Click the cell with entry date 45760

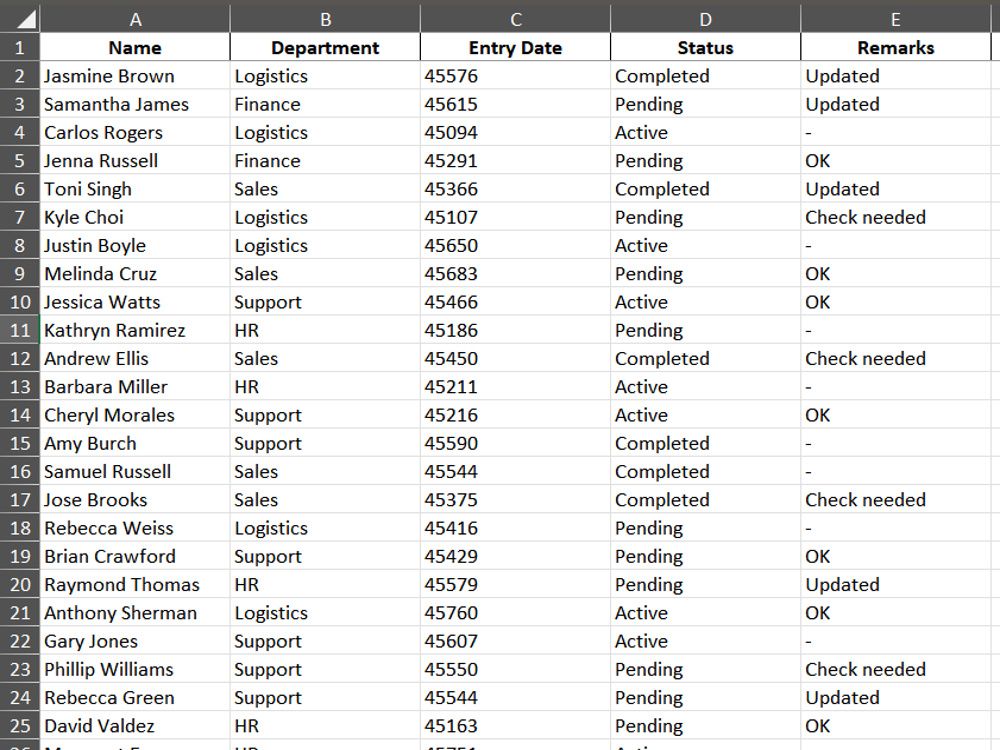(515, 613)
